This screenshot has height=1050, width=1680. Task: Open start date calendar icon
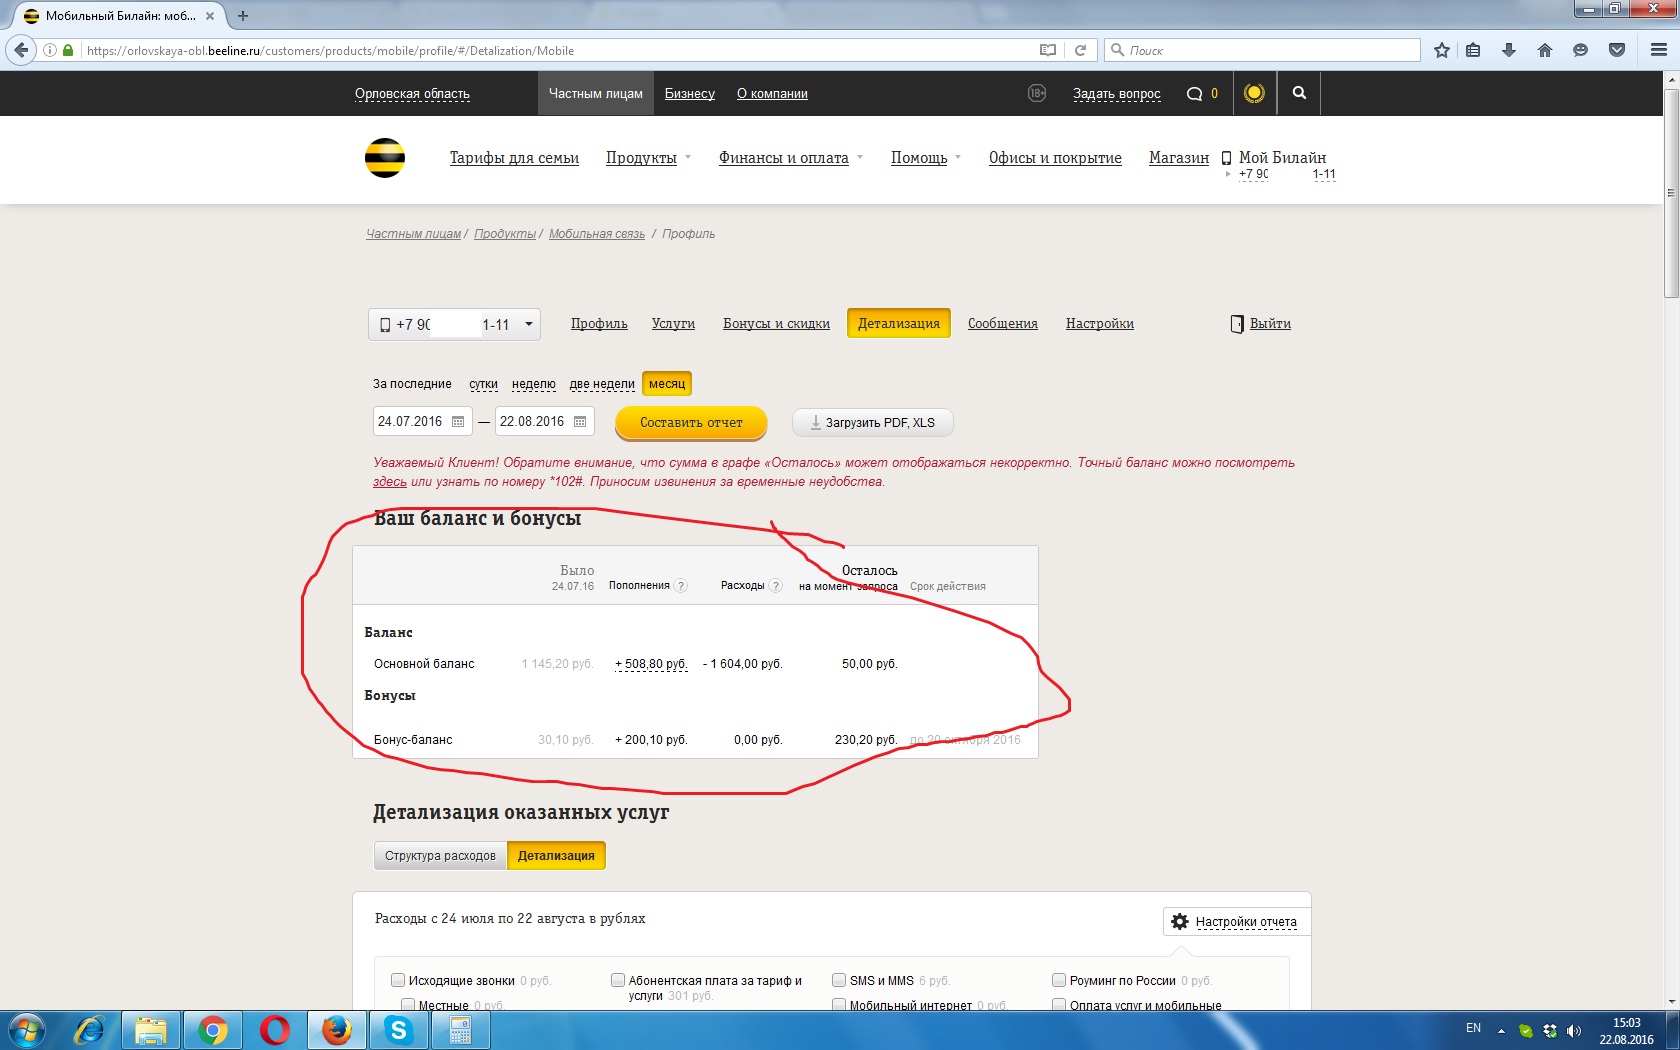(x=458, y=422)
